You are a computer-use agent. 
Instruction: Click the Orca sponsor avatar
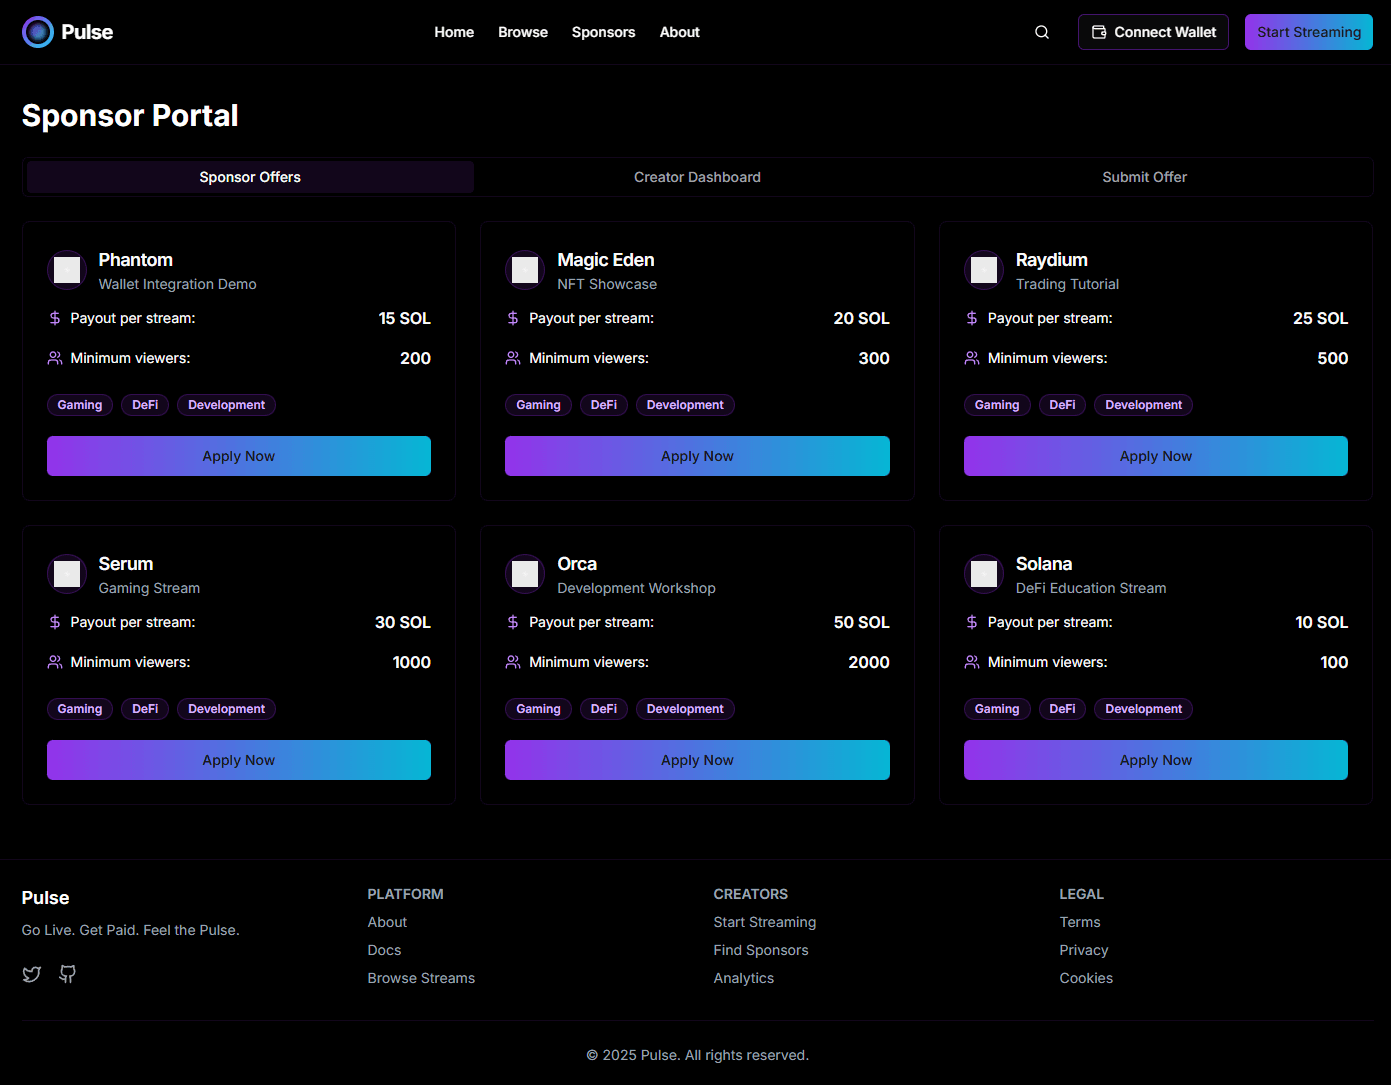click(x=525, y=574)
